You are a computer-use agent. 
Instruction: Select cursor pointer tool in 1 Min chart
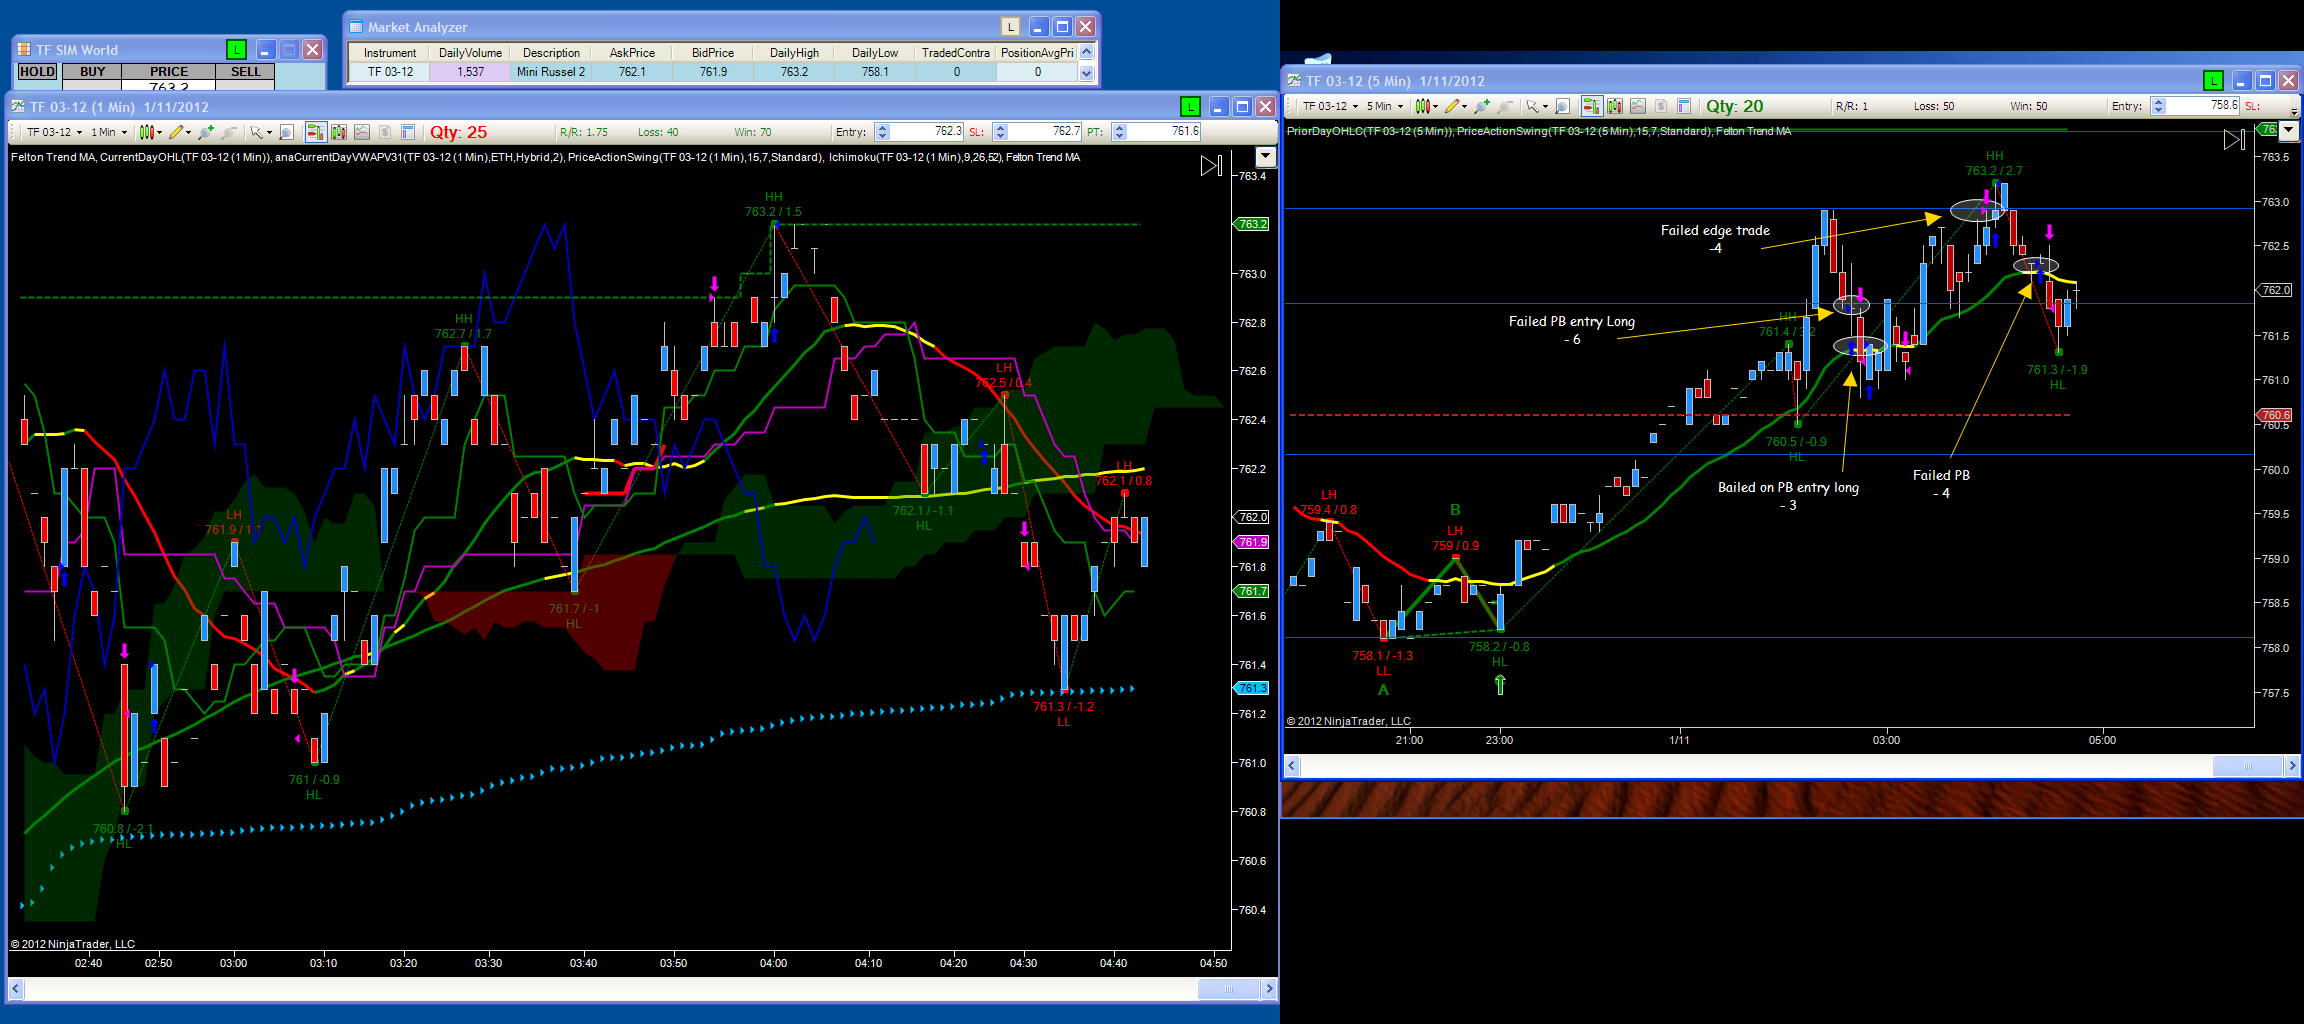click(x=256, y=132)
